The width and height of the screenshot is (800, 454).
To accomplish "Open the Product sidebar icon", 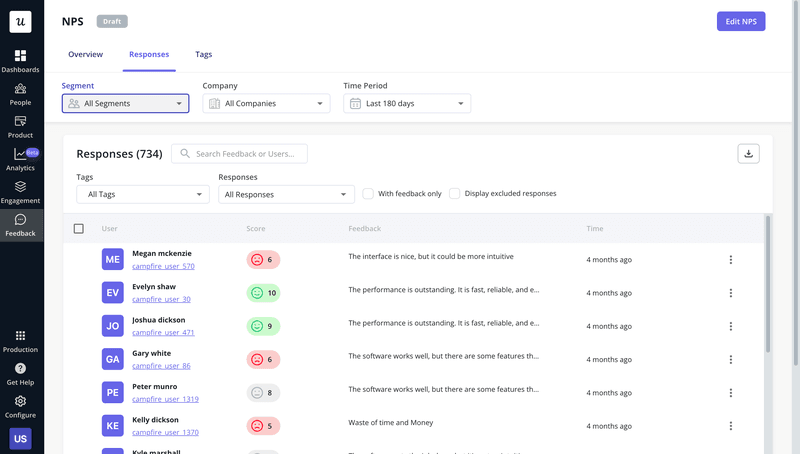I will pos(20,126).
